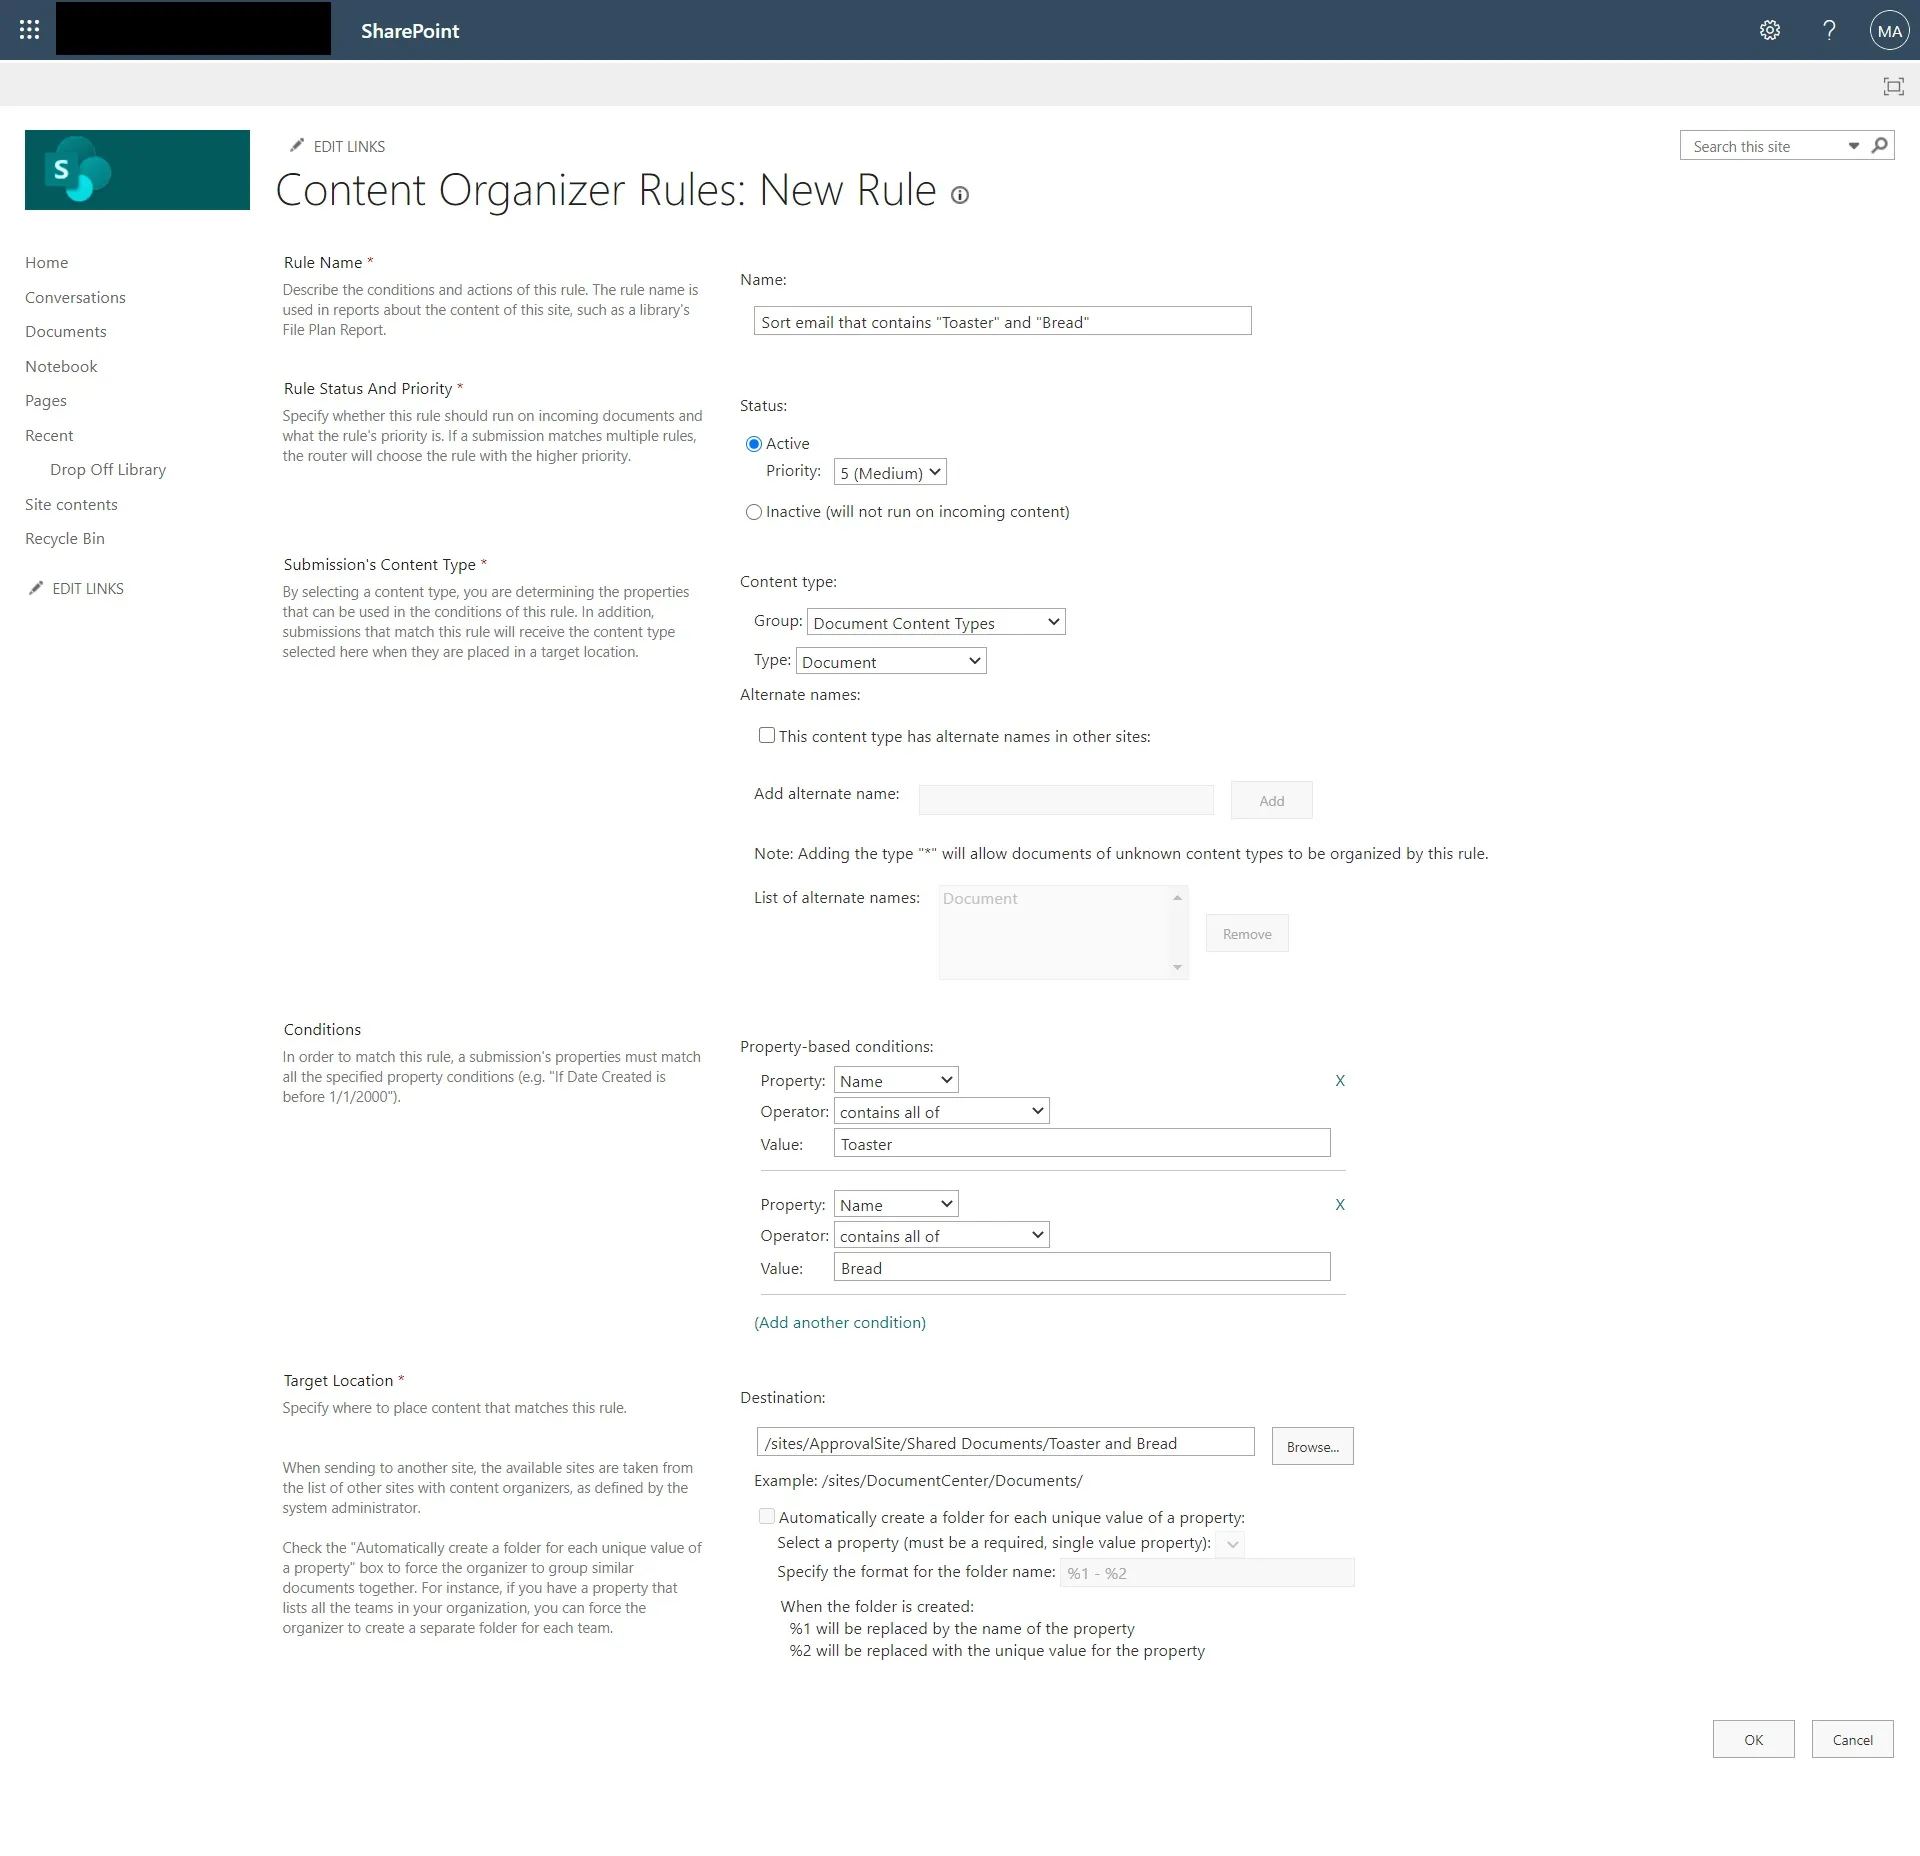1920x1856 pixels.
Task: Click the Browse button for destination
Action: (1312, 1447)
